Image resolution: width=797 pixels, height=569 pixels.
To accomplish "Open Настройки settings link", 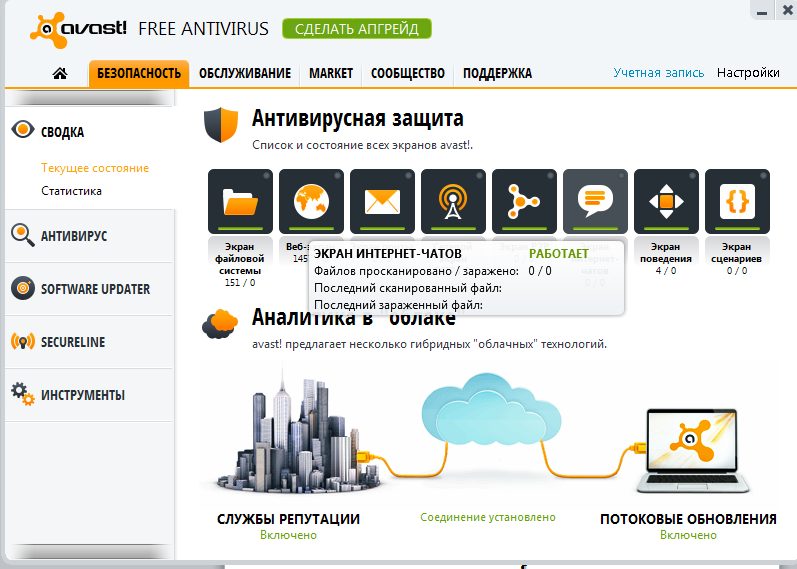I will [748, 73].
